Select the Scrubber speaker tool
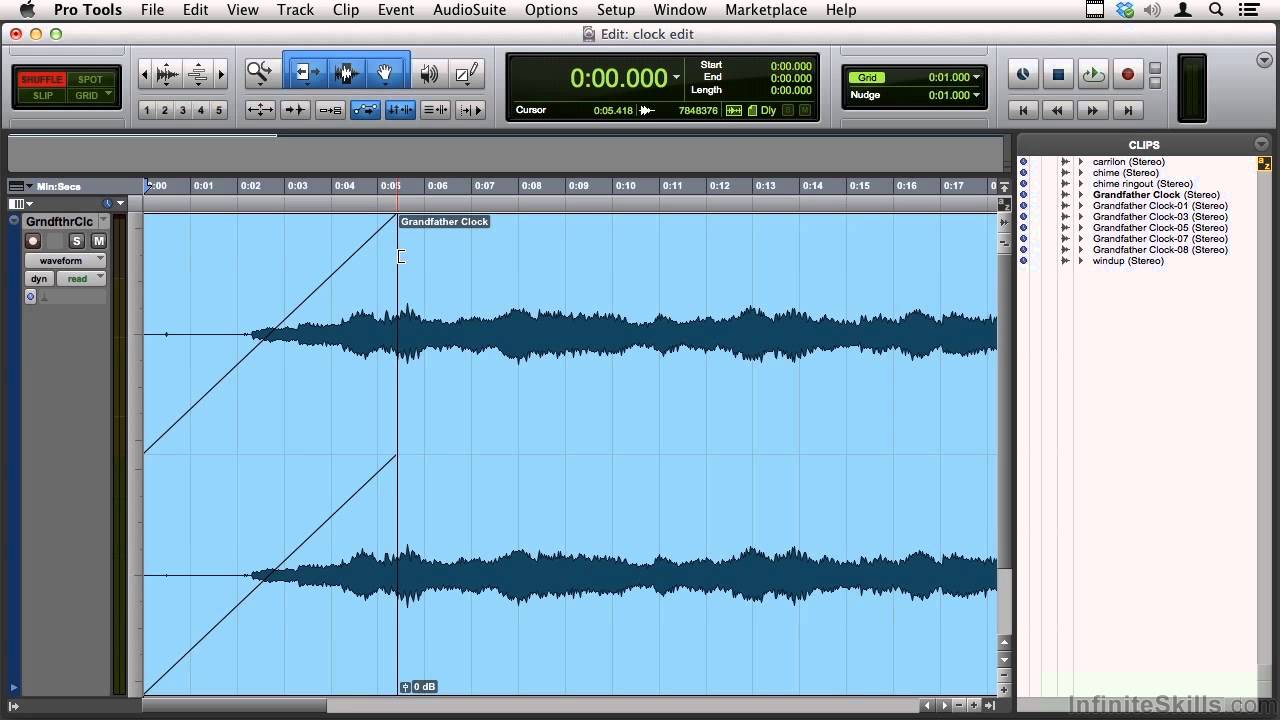 (429, 73)
